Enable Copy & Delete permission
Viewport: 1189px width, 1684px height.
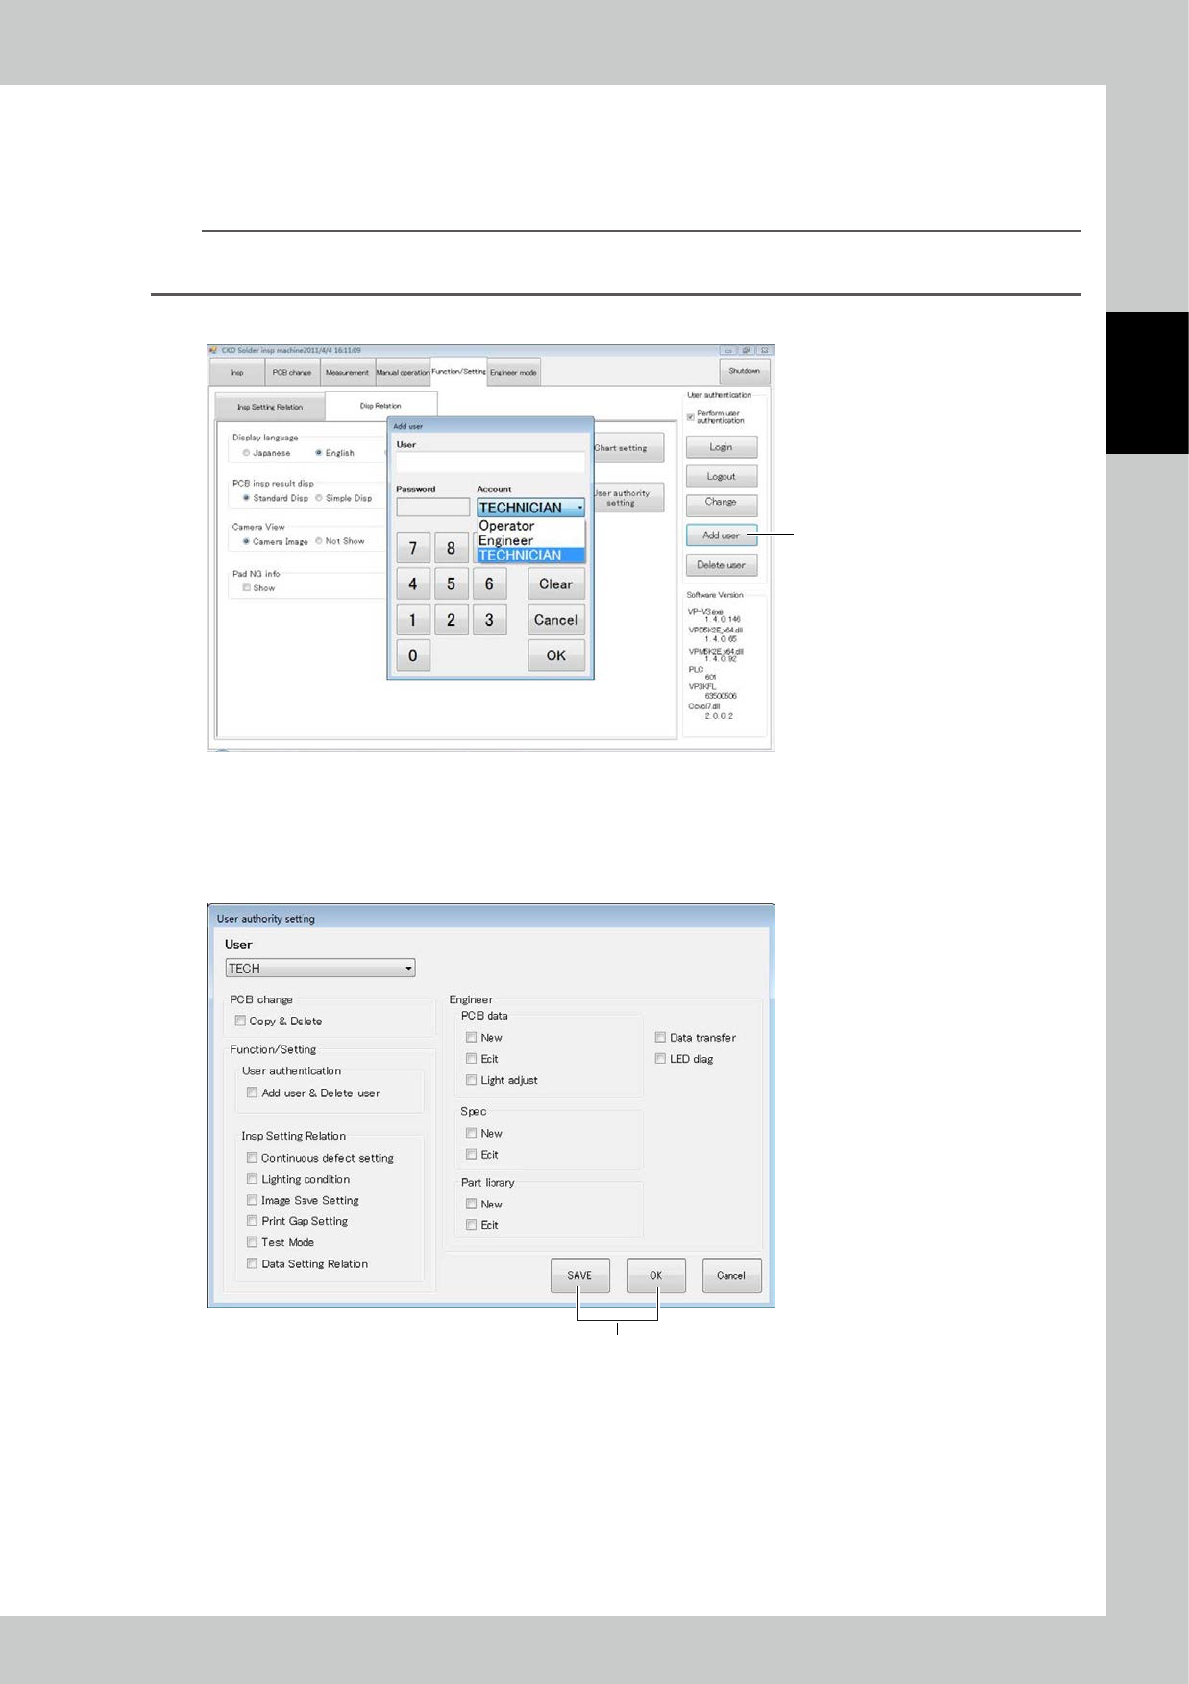coord(240,1021)
